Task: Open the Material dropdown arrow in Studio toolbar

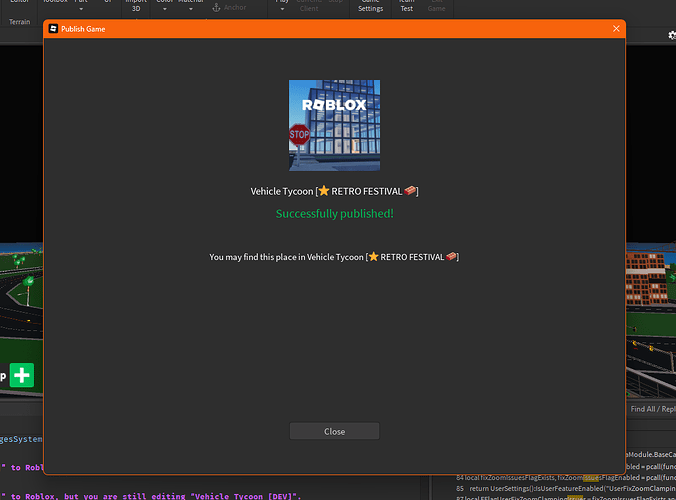Action: click(x=191, y=9)
